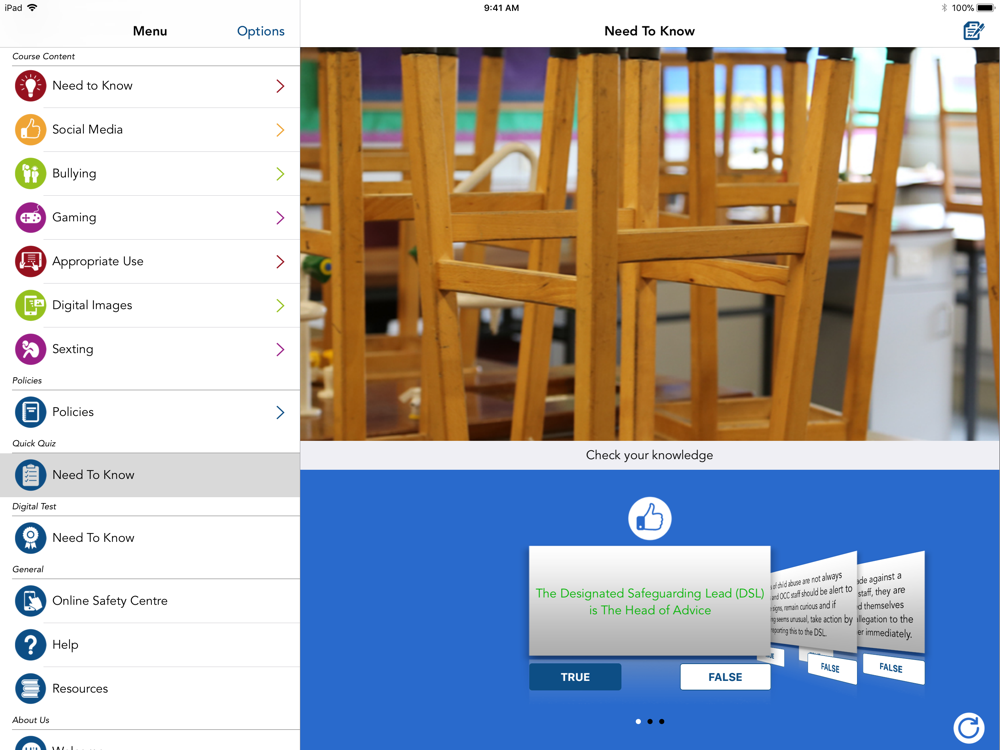Tap the Policies book icon

point(31,412)
